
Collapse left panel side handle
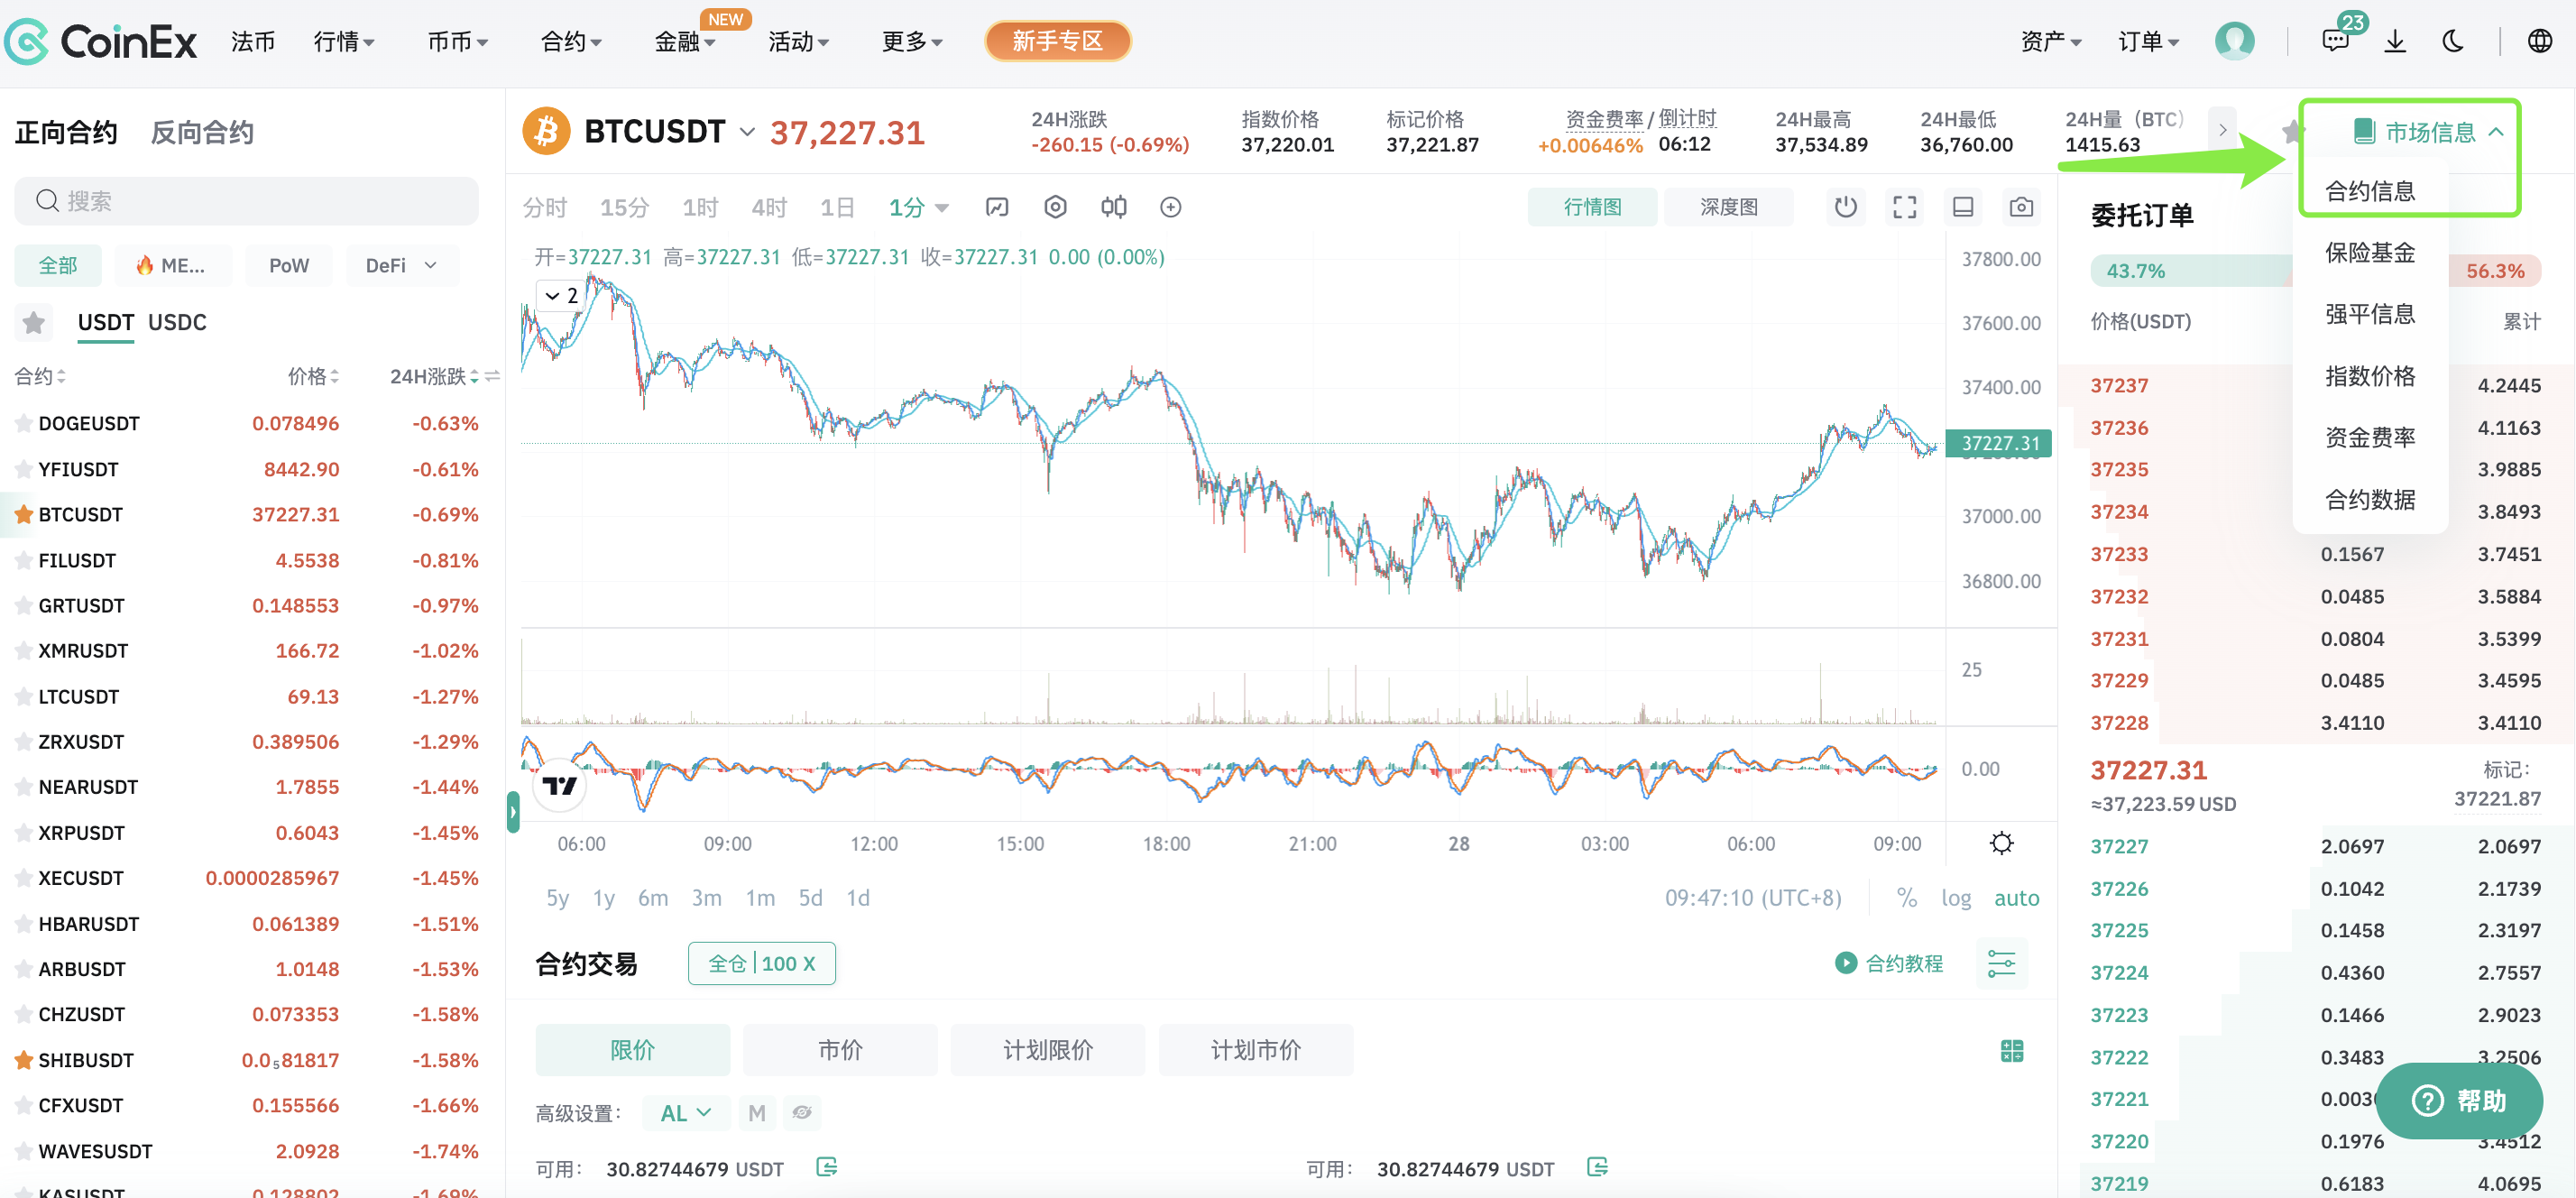(x=513, y=812)
